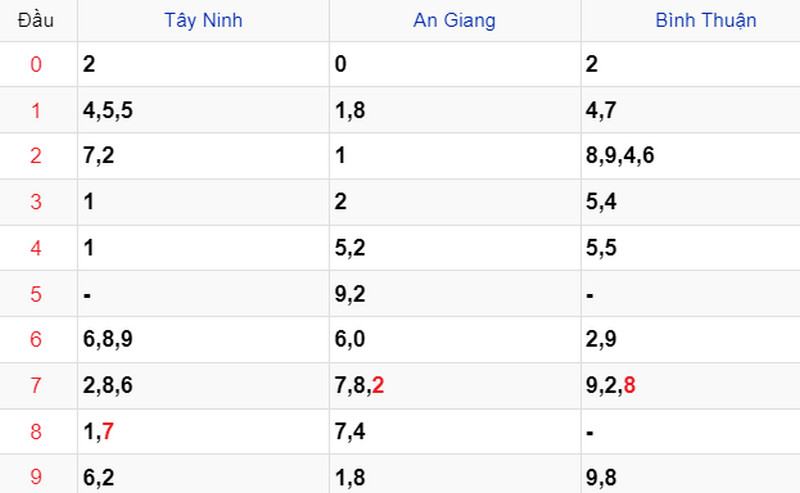This screenshot has width=800, height=493.
Task: Open the Tây Ninh column header link
Action: 204,20
